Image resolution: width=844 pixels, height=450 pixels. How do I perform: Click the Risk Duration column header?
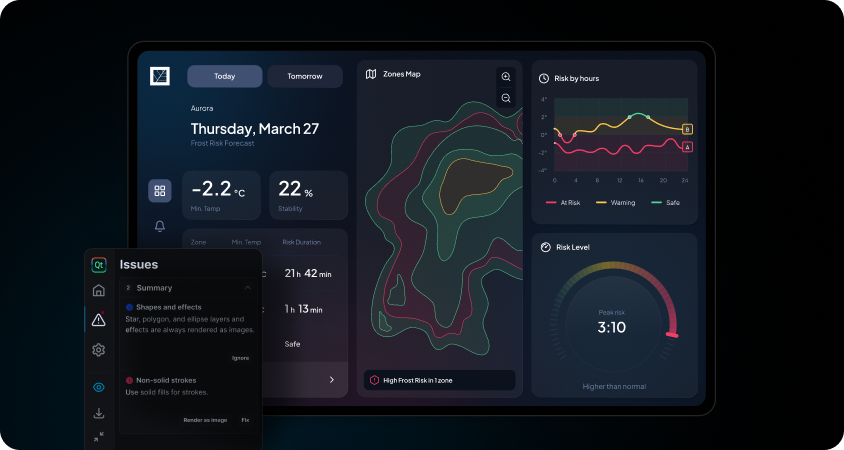click(x=301, y=242)
